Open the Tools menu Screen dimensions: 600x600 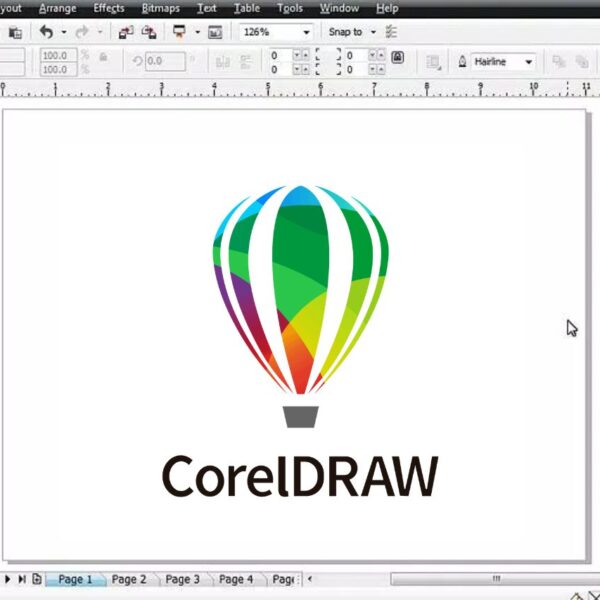pos(290,8)
